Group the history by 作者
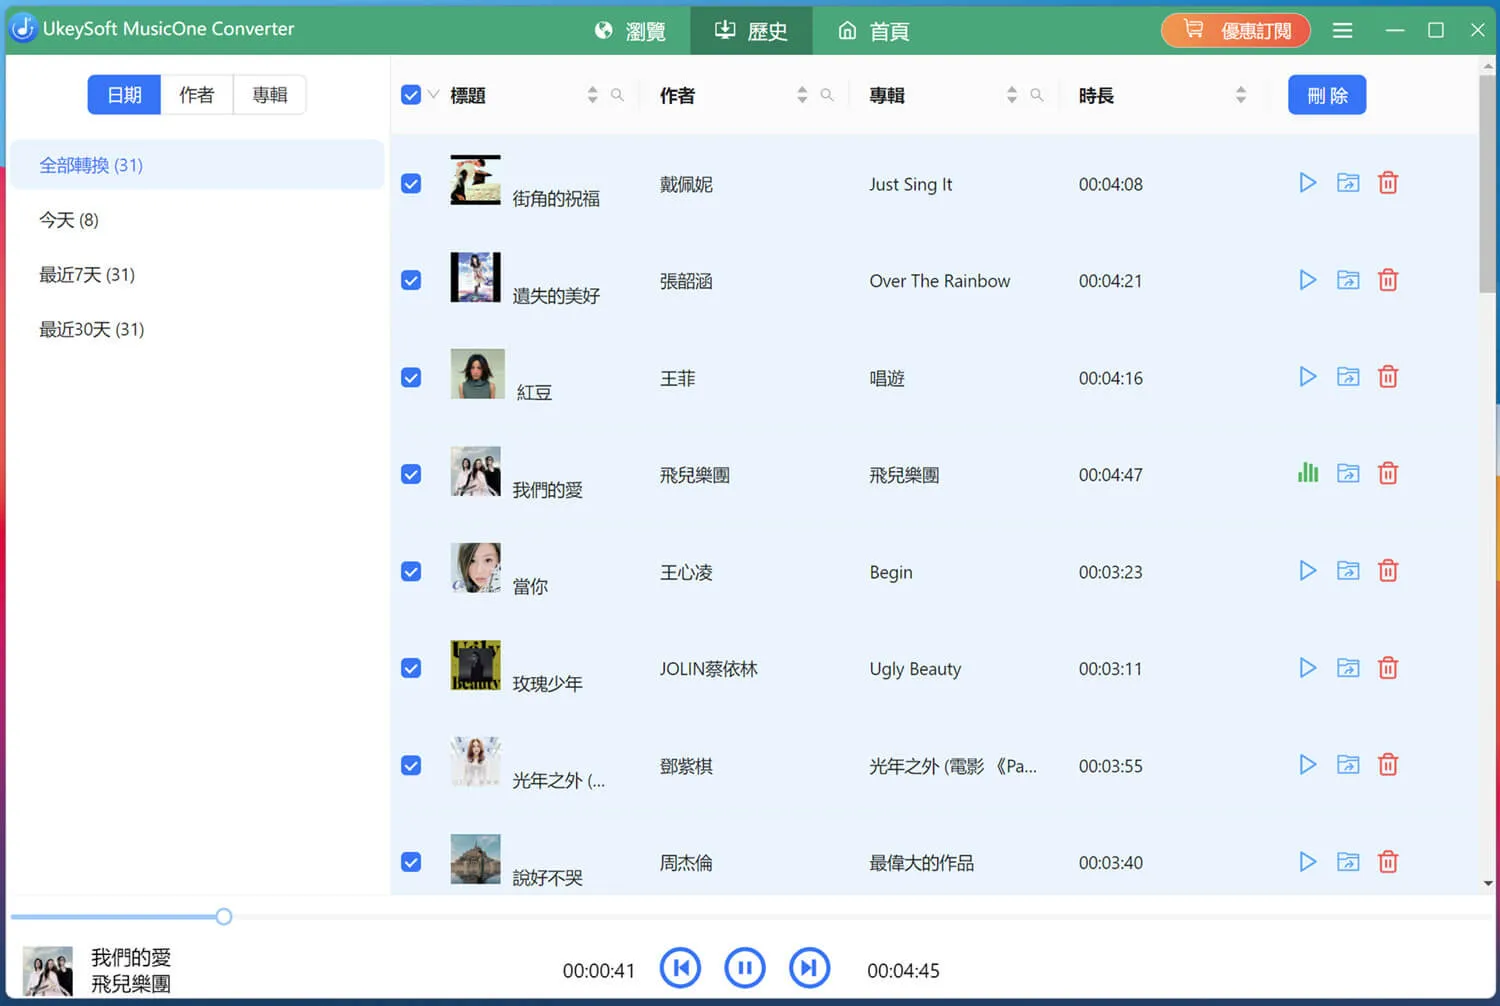Screen dimensions: 1500x1006 (197, 95)
